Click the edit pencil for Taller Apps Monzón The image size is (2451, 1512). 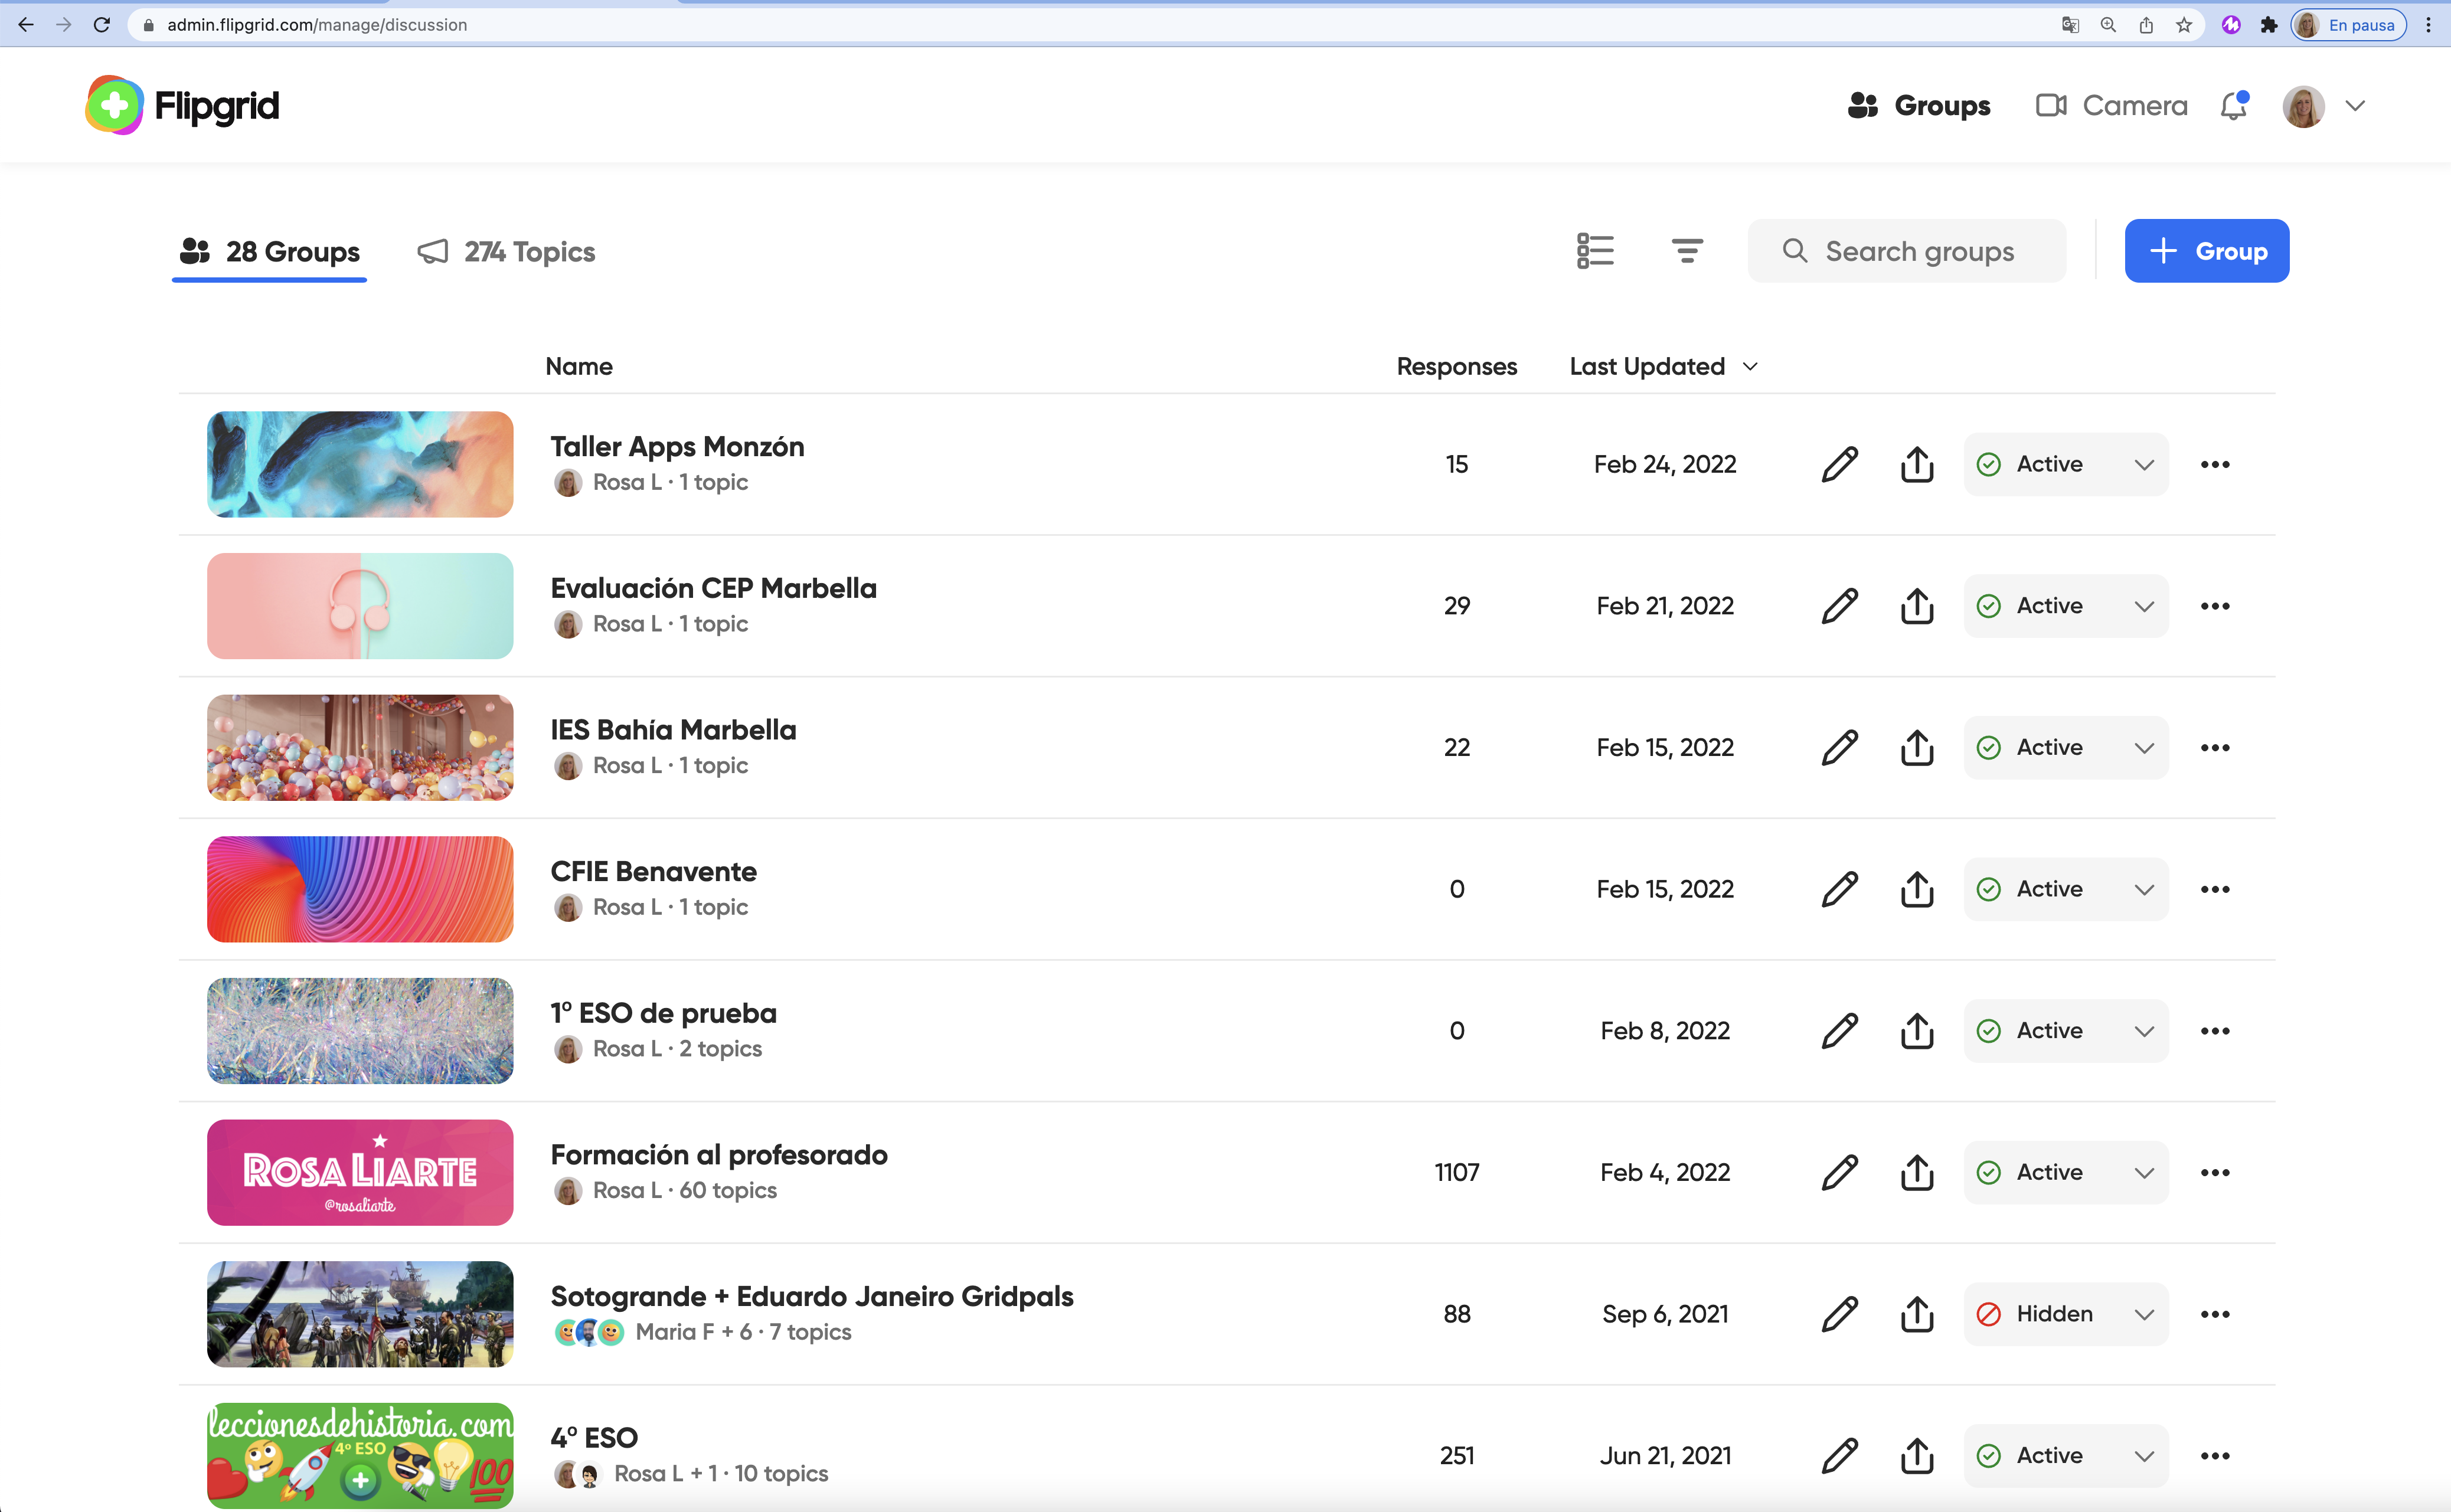[1839, 464]
